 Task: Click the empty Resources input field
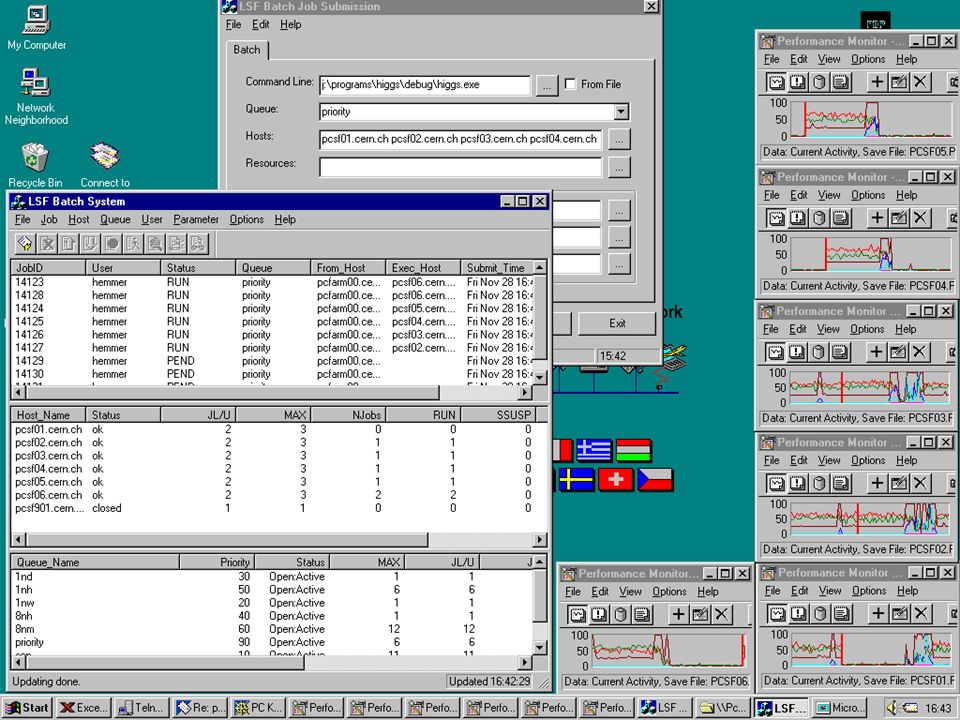tap(460, 167)
